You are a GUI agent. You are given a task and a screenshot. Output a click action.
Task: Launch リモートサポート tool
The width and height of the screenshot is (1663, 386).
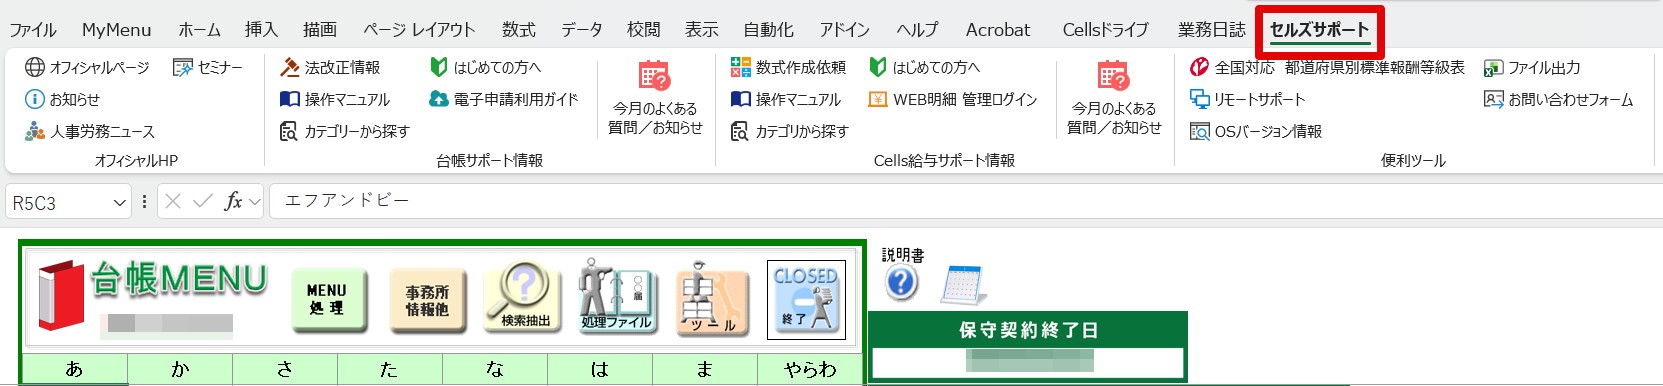tap(1247, 99)
